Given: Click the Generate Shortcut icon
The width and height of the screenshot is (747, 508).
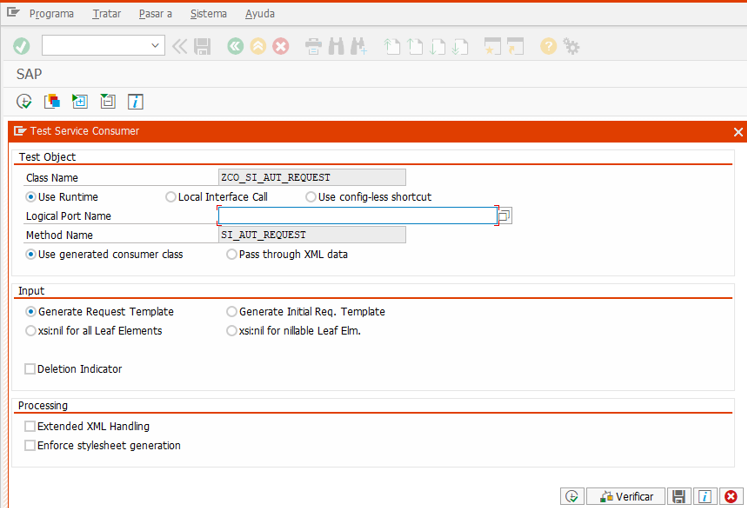Looking at the screenshot, I should pos(515,46).
